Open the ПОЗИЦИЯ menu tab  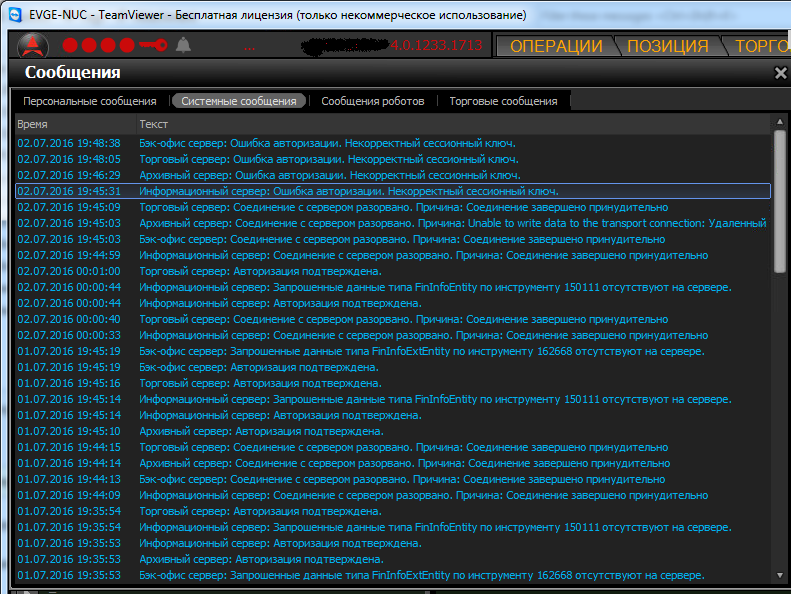tap(669, 46)
